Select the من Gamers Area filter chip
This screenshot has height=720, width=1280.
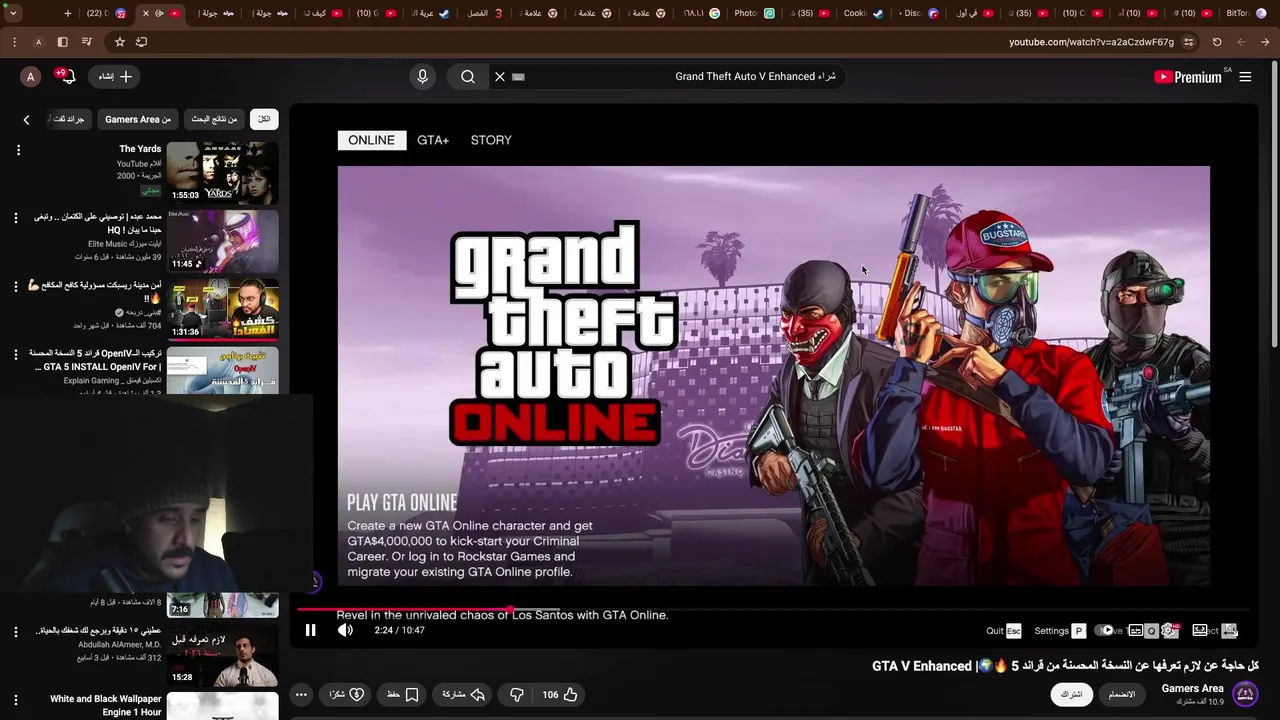pyautogui.click(x=138, y=119)
